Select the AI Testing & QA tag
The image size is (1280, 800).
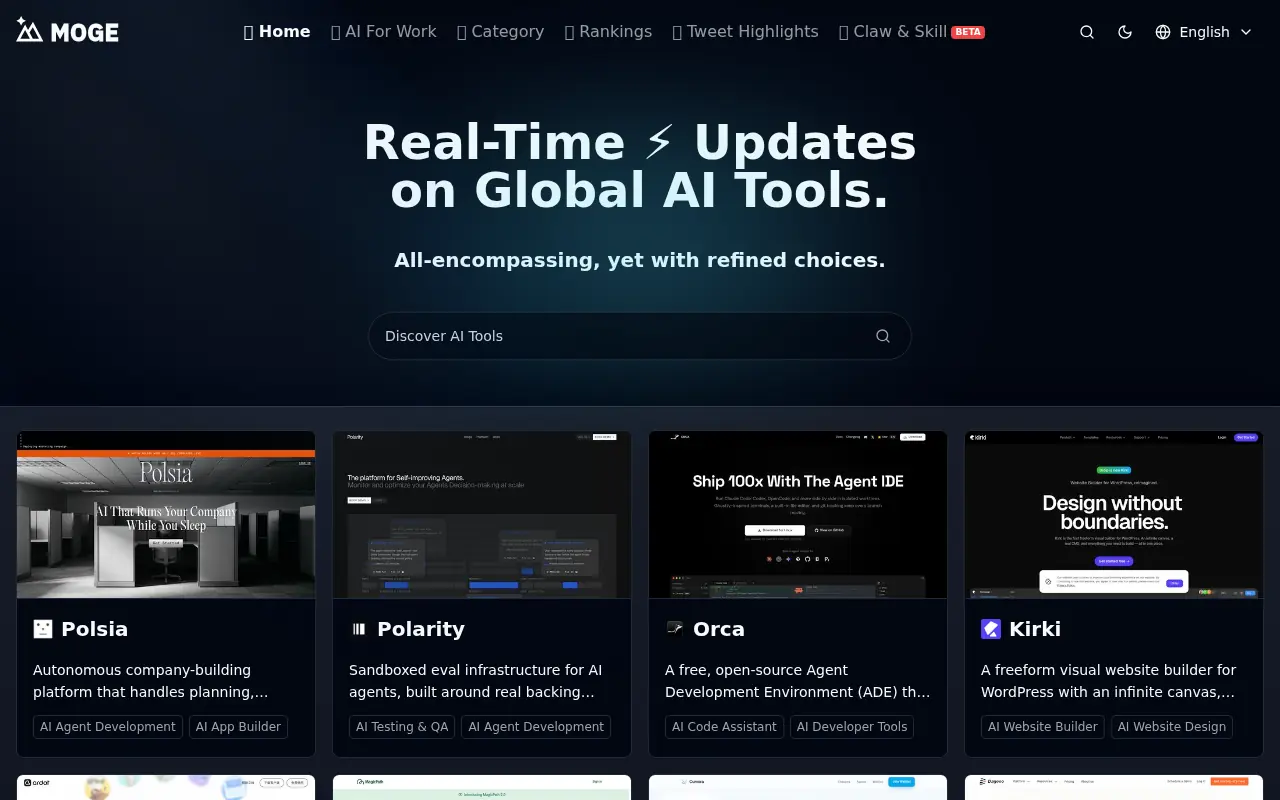click(402, 727)
